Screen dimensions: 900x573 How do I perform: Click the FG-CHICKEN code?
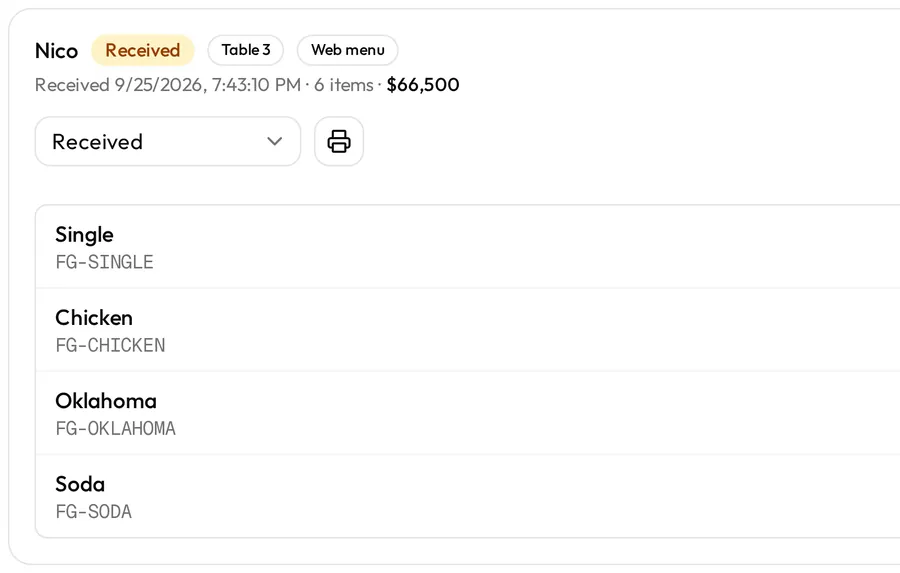pos(110,346)
